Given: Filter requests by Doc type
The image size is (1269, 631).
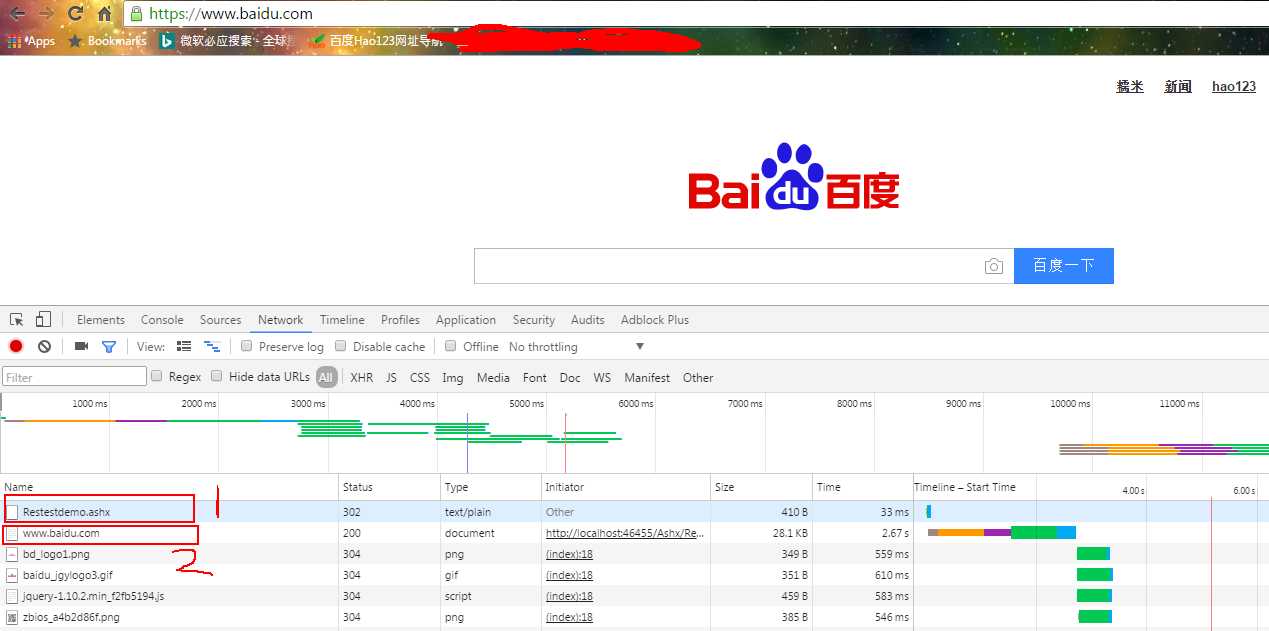Looking at the screenshot, I should click(x=570, y=378).
